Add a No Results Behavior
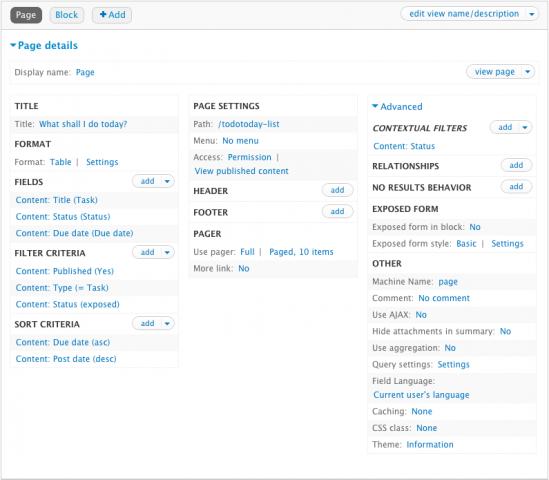Screen dimensions: 549x480 516,186
